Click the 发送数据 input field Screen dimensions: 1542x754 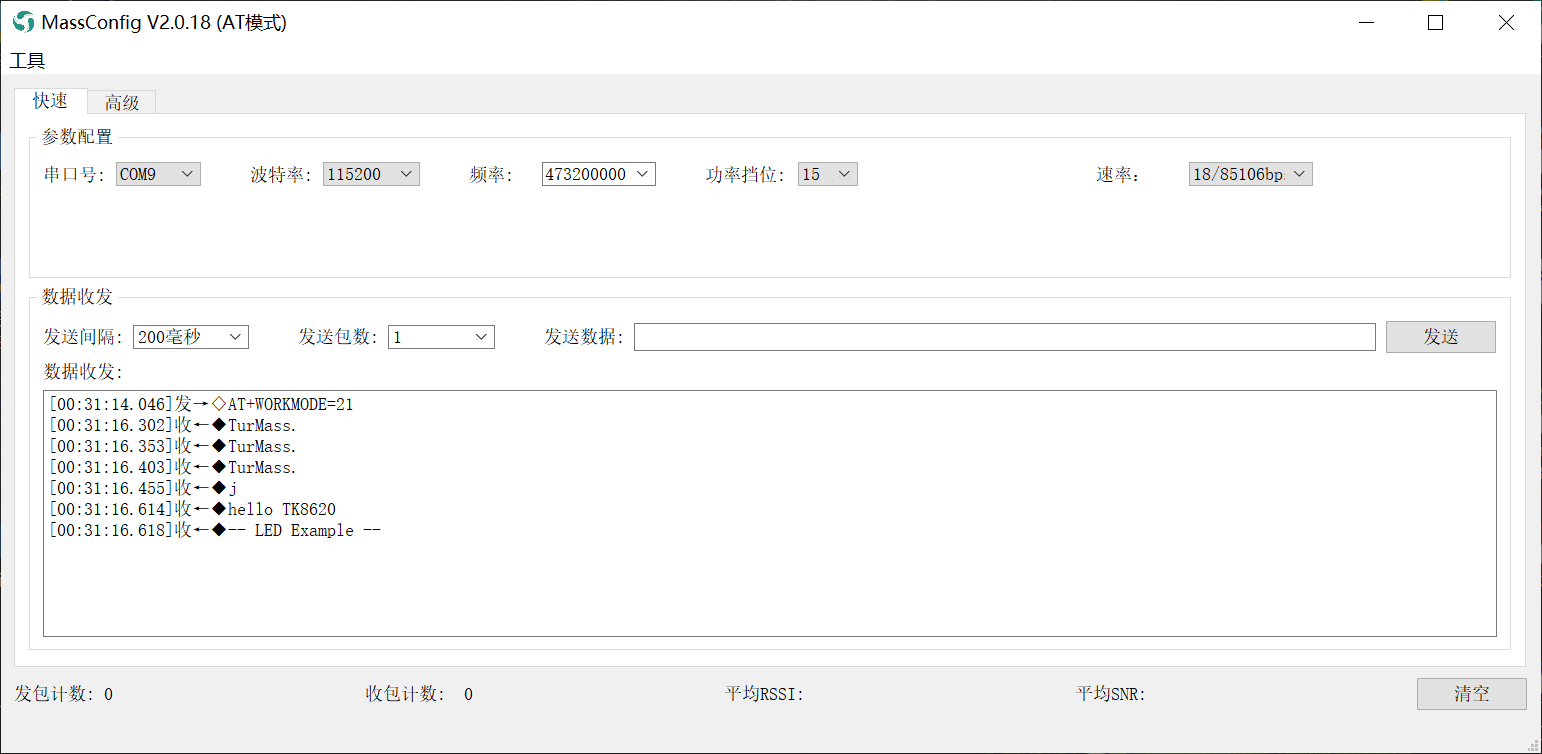(x=1005, y=337)
